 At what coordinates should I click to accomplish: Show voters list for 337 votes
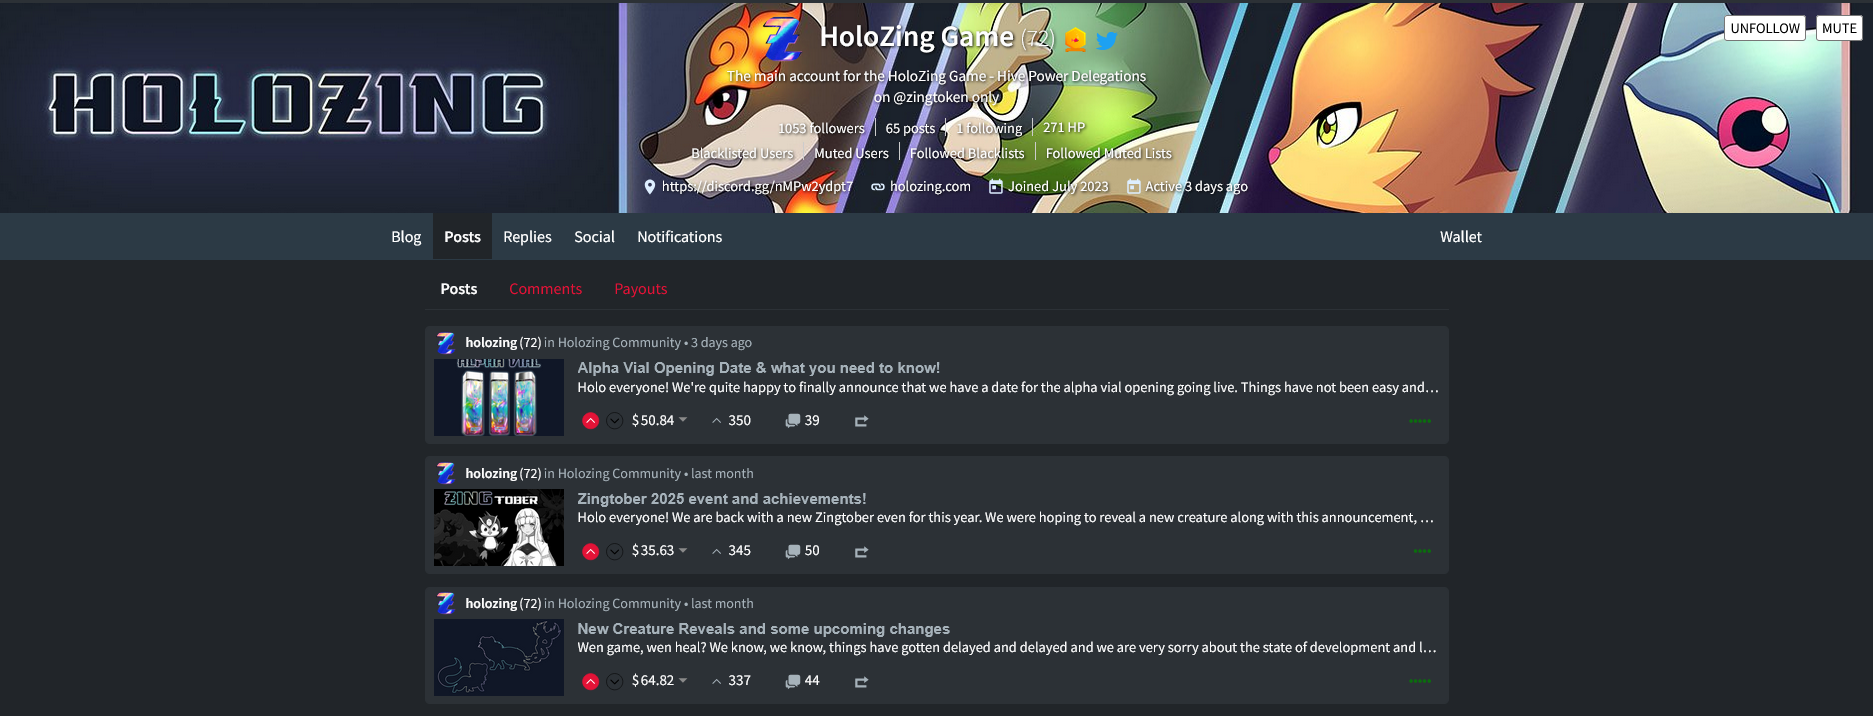pyautogui.click(x=731, y=681)
